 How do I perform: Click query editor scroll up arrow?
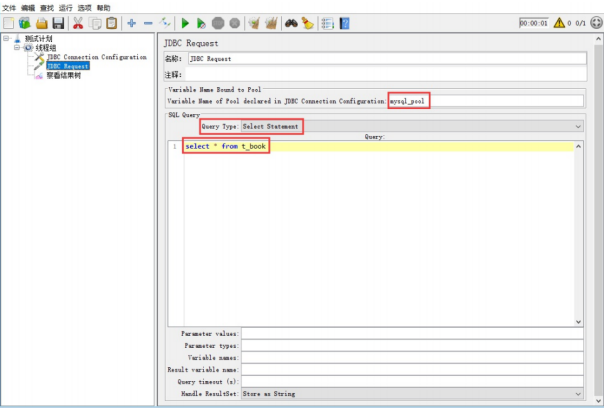[x=578, y=146]
